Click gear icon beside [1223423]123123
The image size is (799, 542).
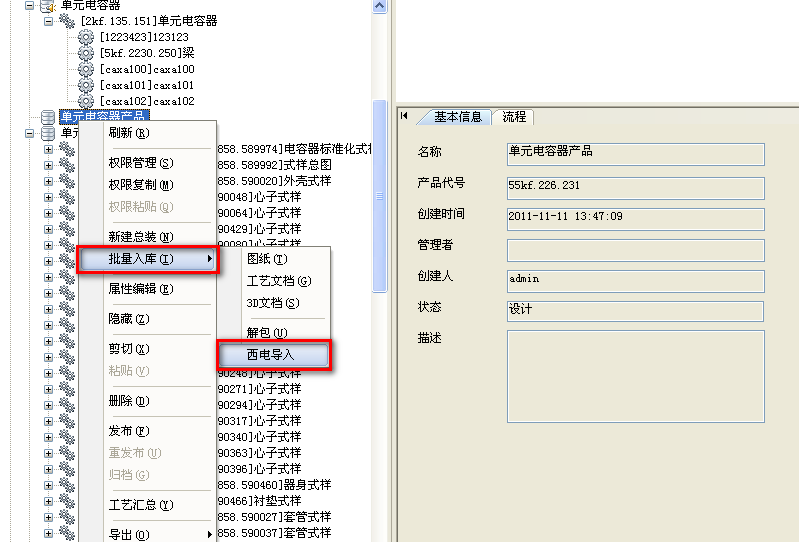[x=86, y=37]
